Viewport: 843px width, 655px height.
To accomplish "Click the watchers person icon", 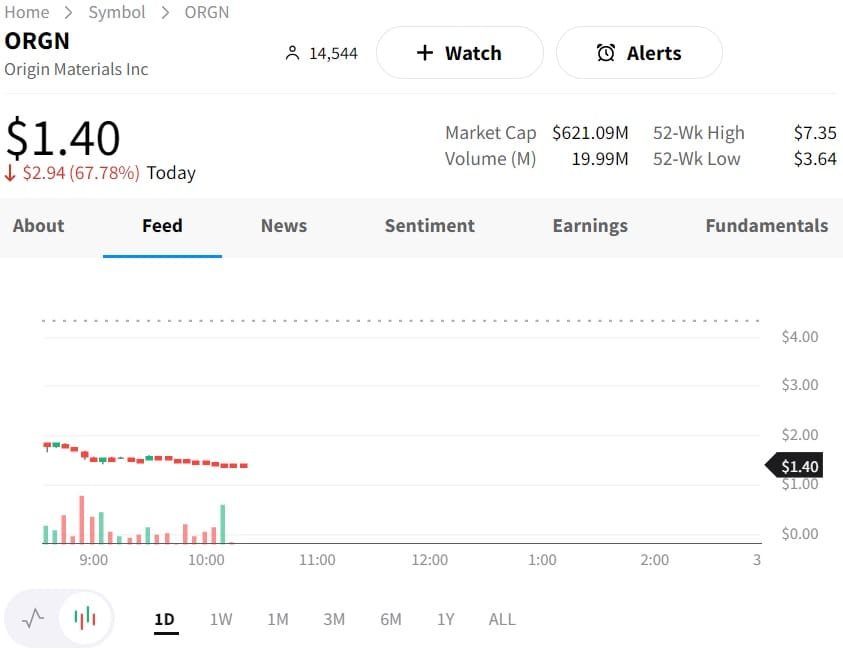I will click(x=292, y=53).
